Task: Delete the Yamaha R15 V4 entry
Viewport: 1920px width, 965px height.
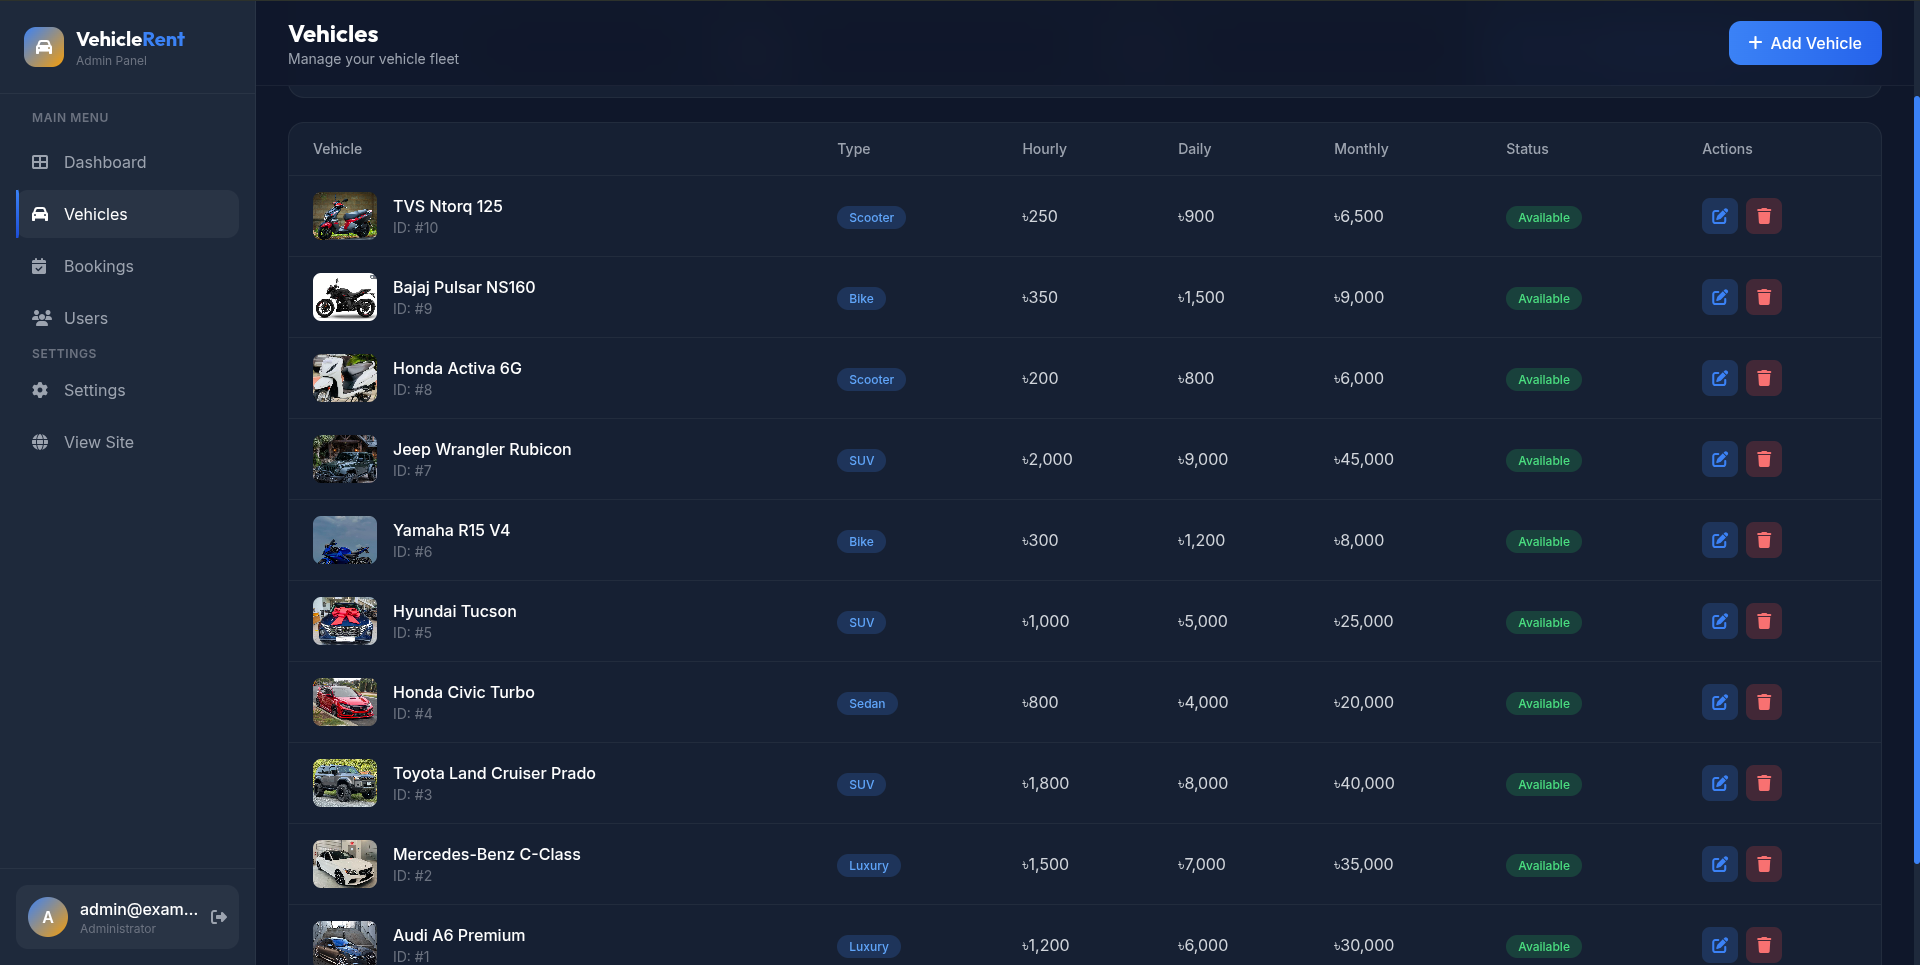Action: coord(1763,540)
